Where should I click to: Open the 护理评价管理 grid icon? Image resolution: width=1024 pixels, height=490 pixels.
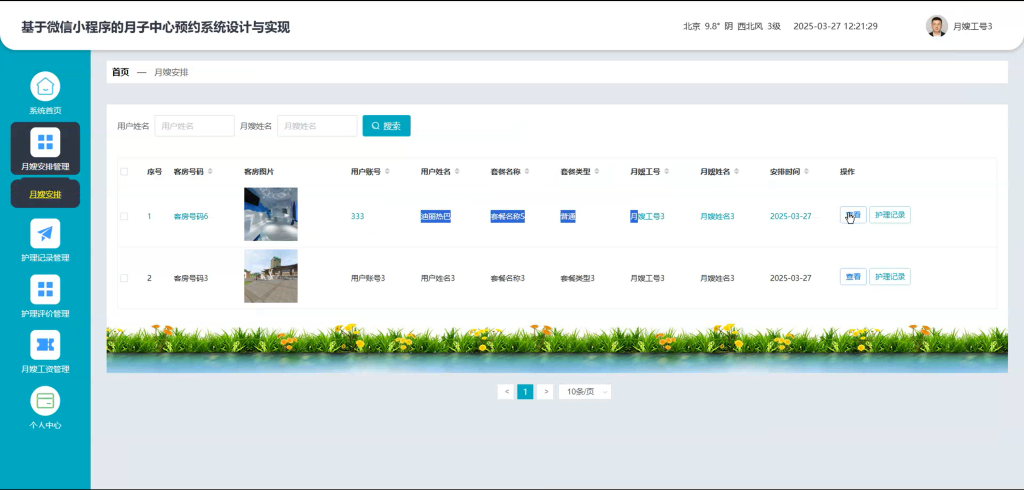click(x=45, y=289)
